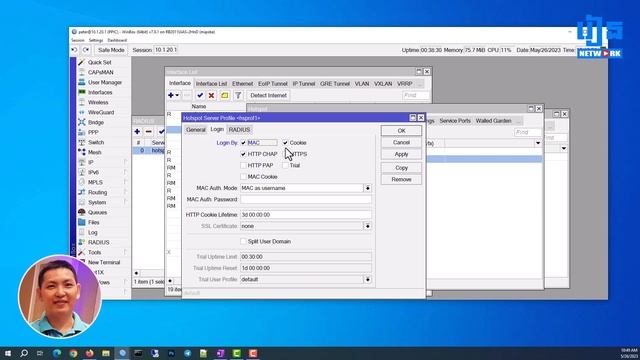Click Apply in Hotspot Server Profile
The height and width of the screenshot is (360, 640).
click(401, 154)
